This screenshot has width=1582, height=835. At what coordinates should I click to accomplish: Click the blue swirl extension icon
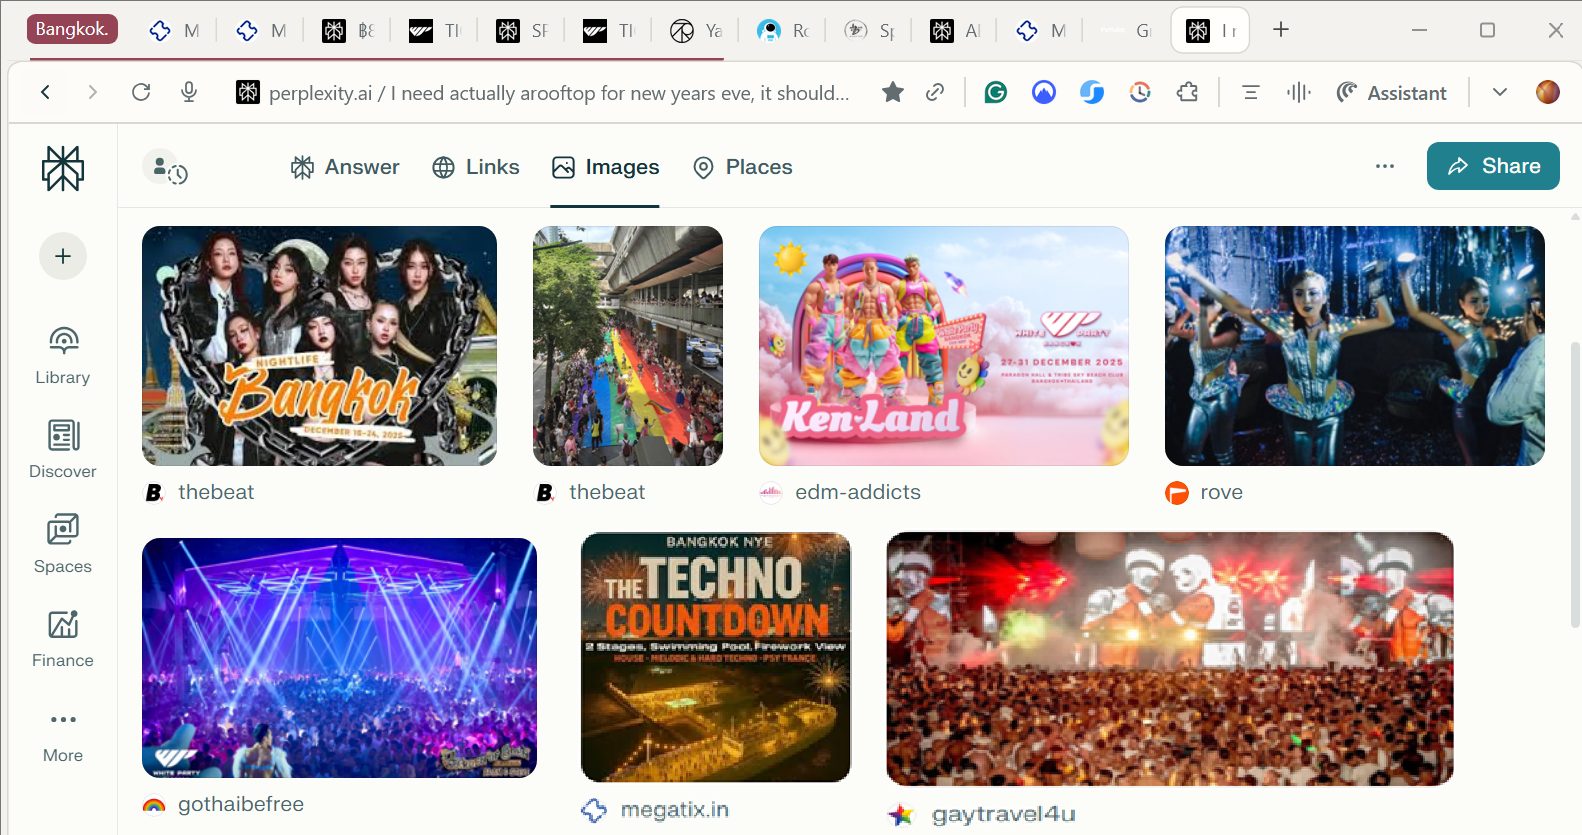click(x=1092, y=92)
